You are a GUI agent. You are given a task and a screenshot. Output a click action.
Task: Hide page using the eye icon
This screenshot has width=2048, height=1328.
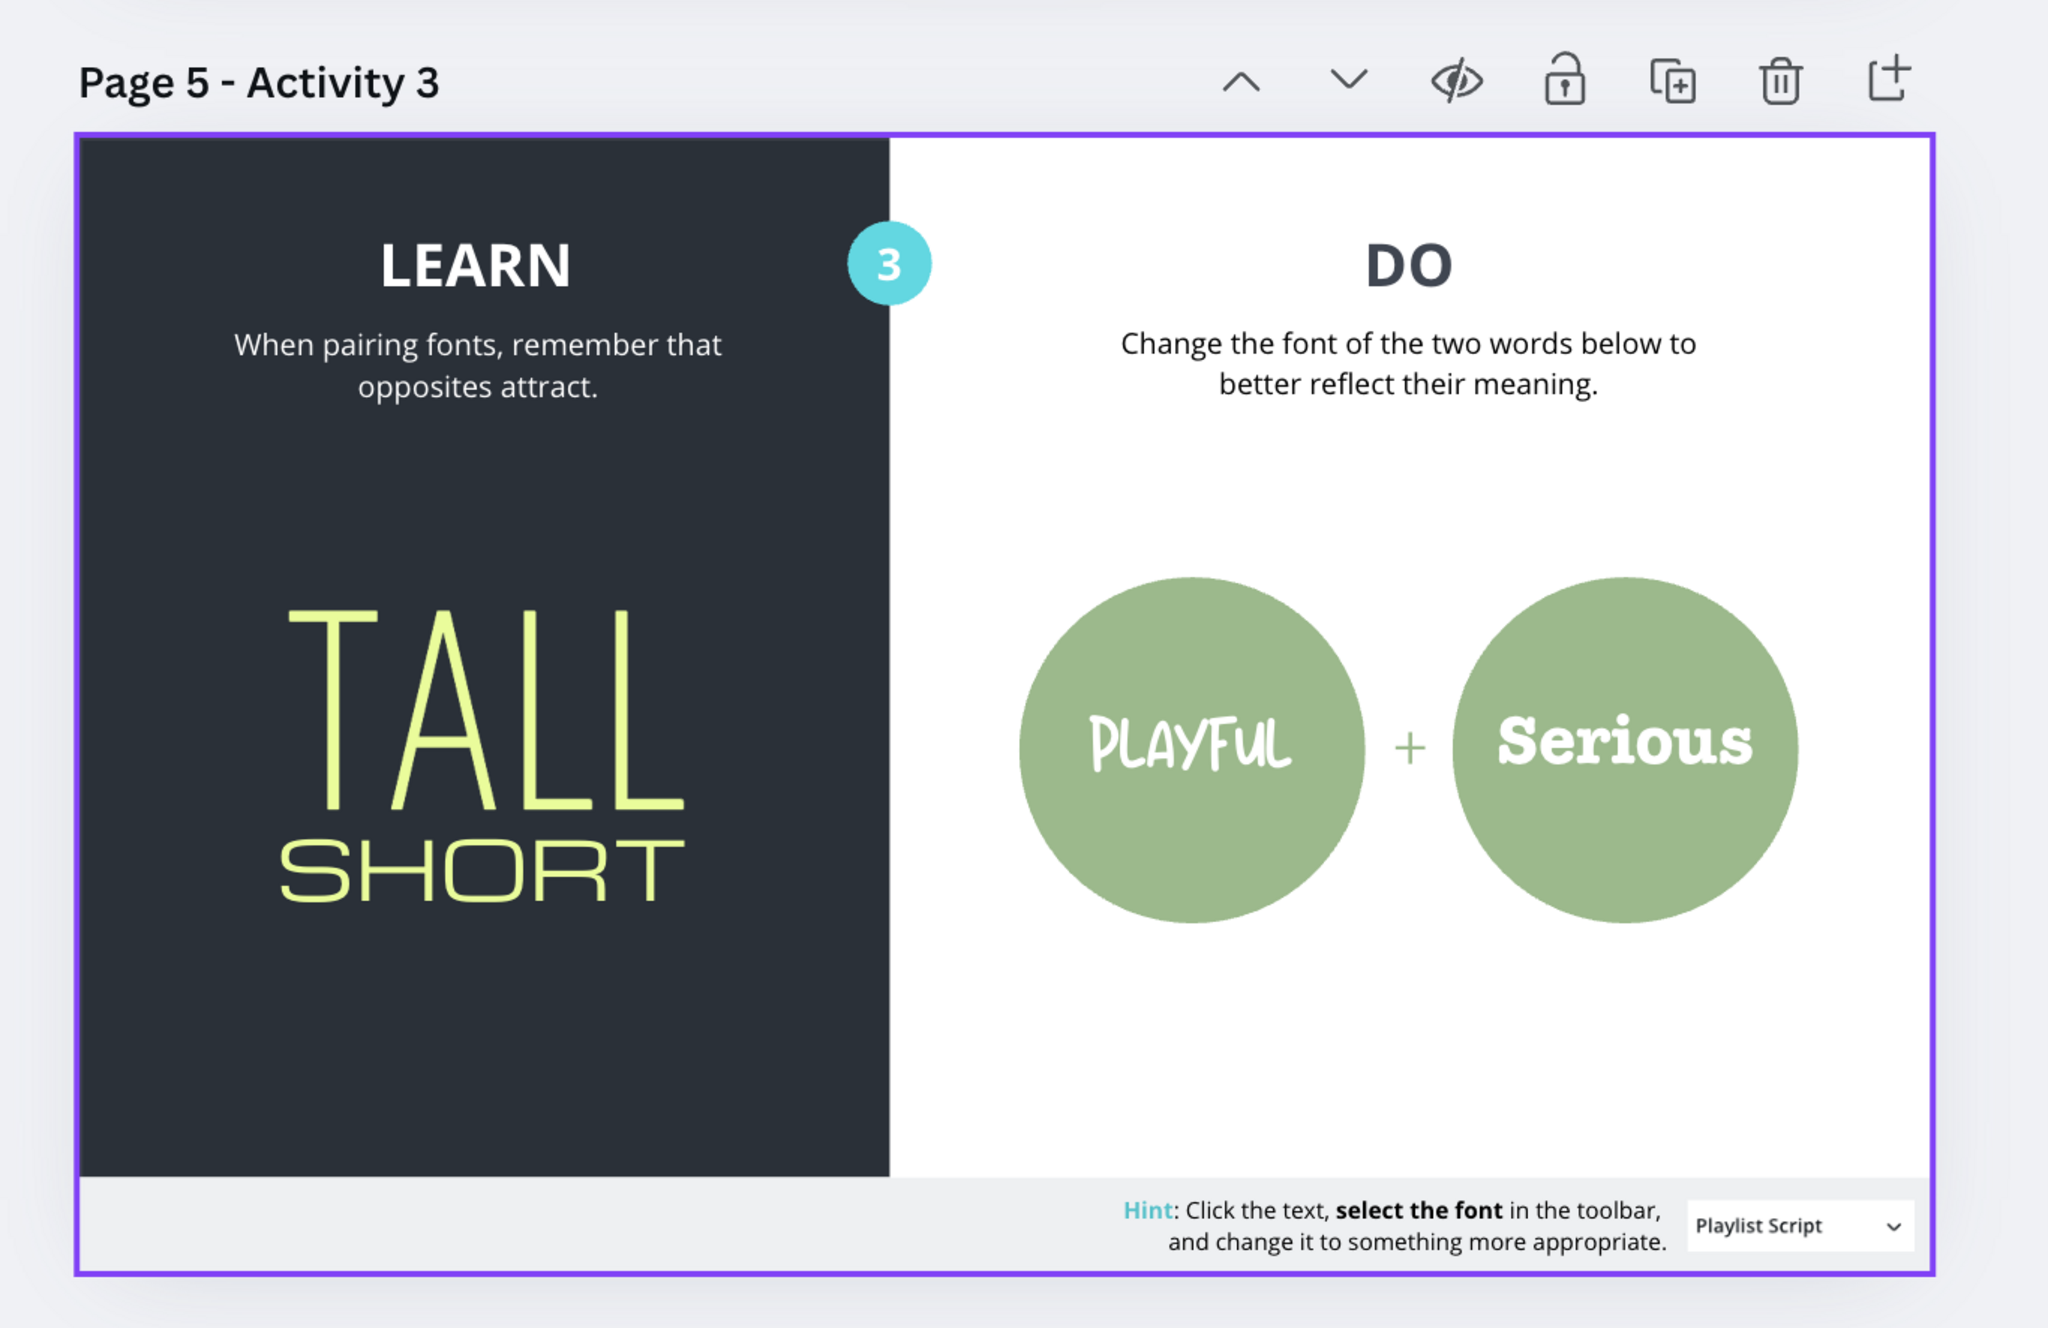[x=1456, y=81]
